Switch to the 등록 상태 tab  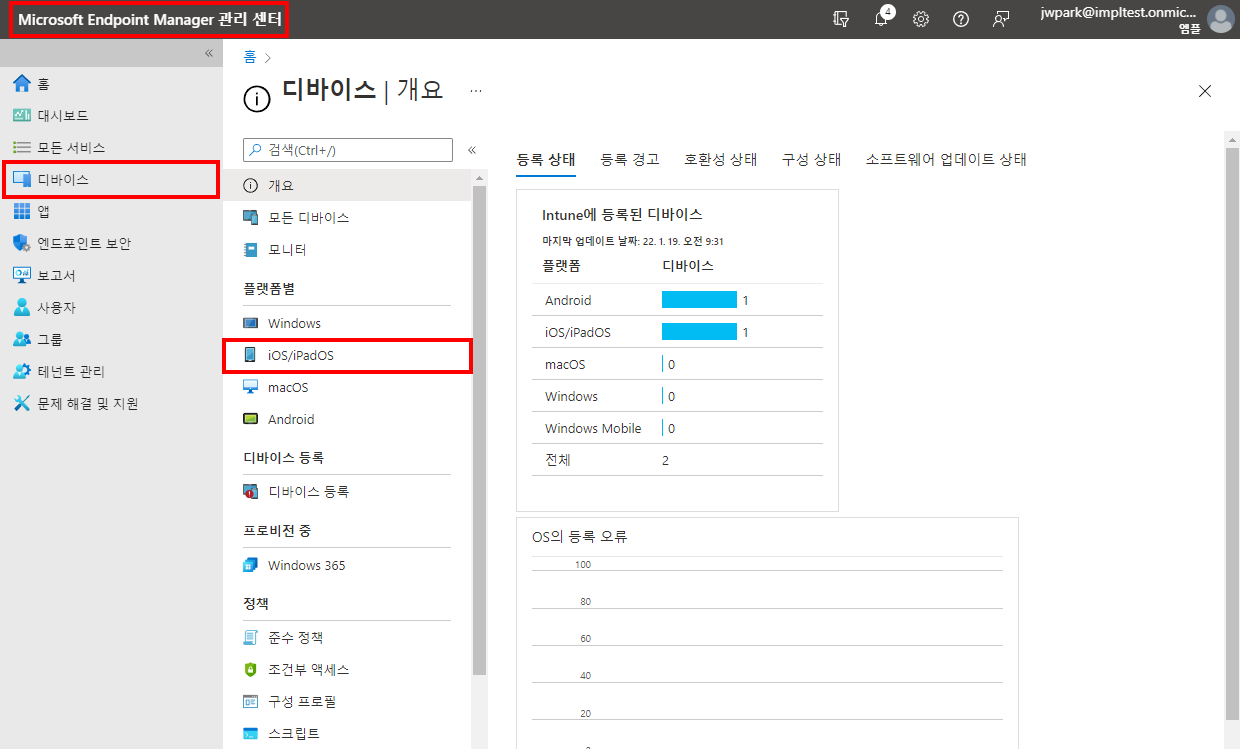coord(546,159)
